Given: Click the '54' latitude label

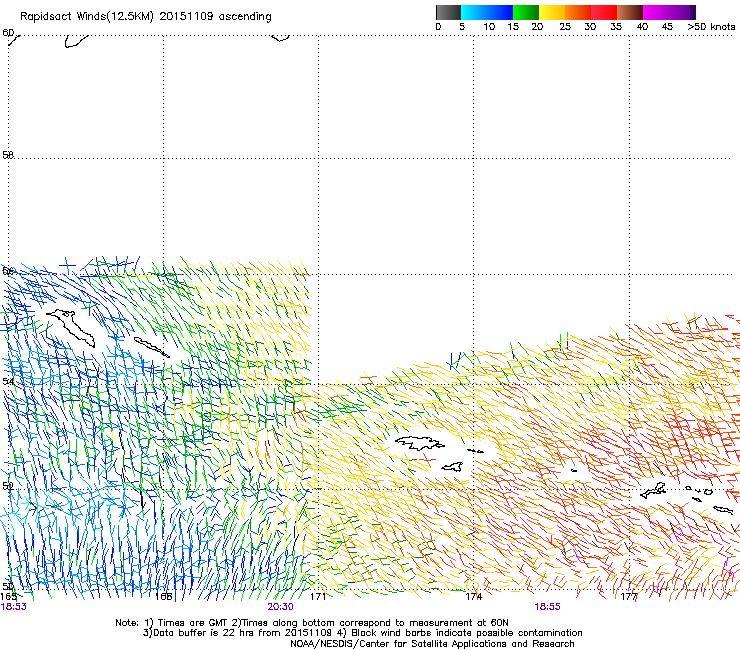Looking at the screenshot, I should (8, 381).
